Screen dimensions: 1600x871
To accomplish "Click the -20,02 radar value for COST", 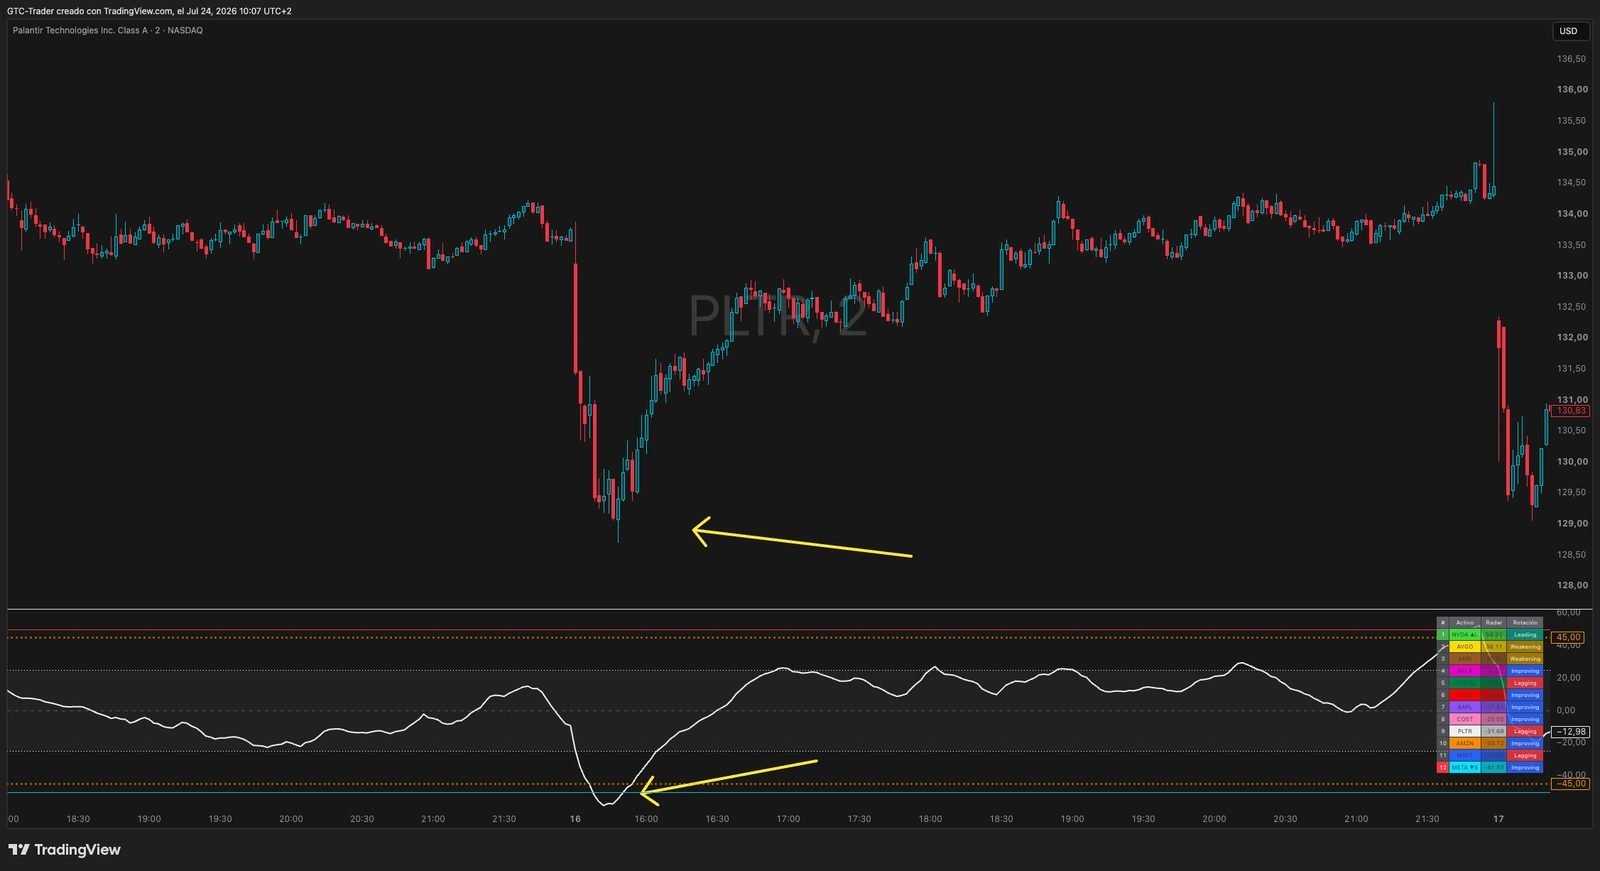I will [1494, 719].
